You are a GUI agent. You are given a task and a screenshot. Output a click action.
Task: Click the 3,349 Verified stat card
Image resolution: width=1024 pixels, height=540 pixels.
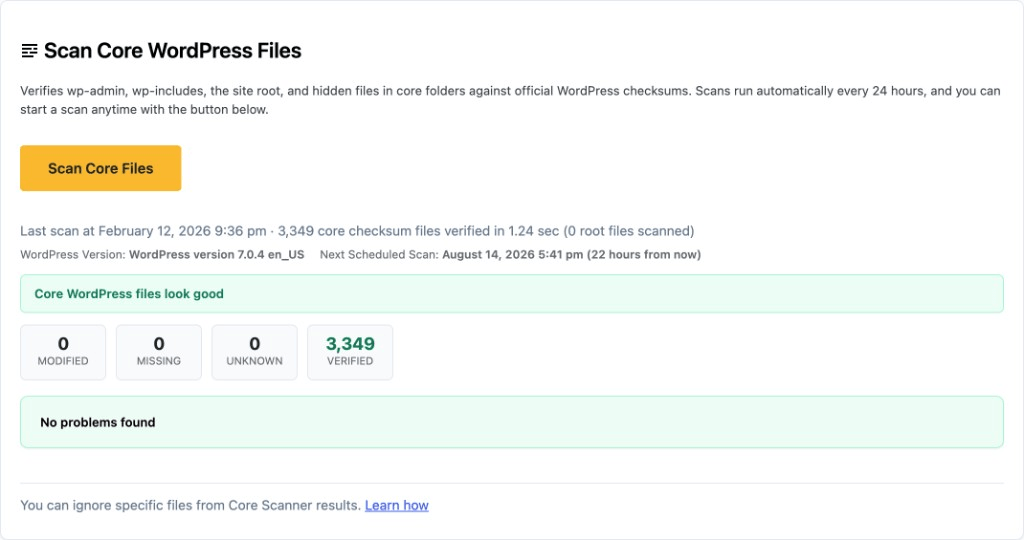coord(350,352)
